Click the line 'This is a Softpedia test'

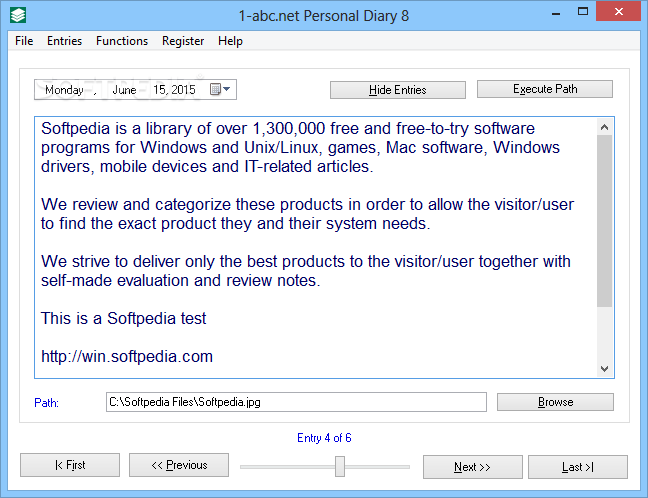123,318
